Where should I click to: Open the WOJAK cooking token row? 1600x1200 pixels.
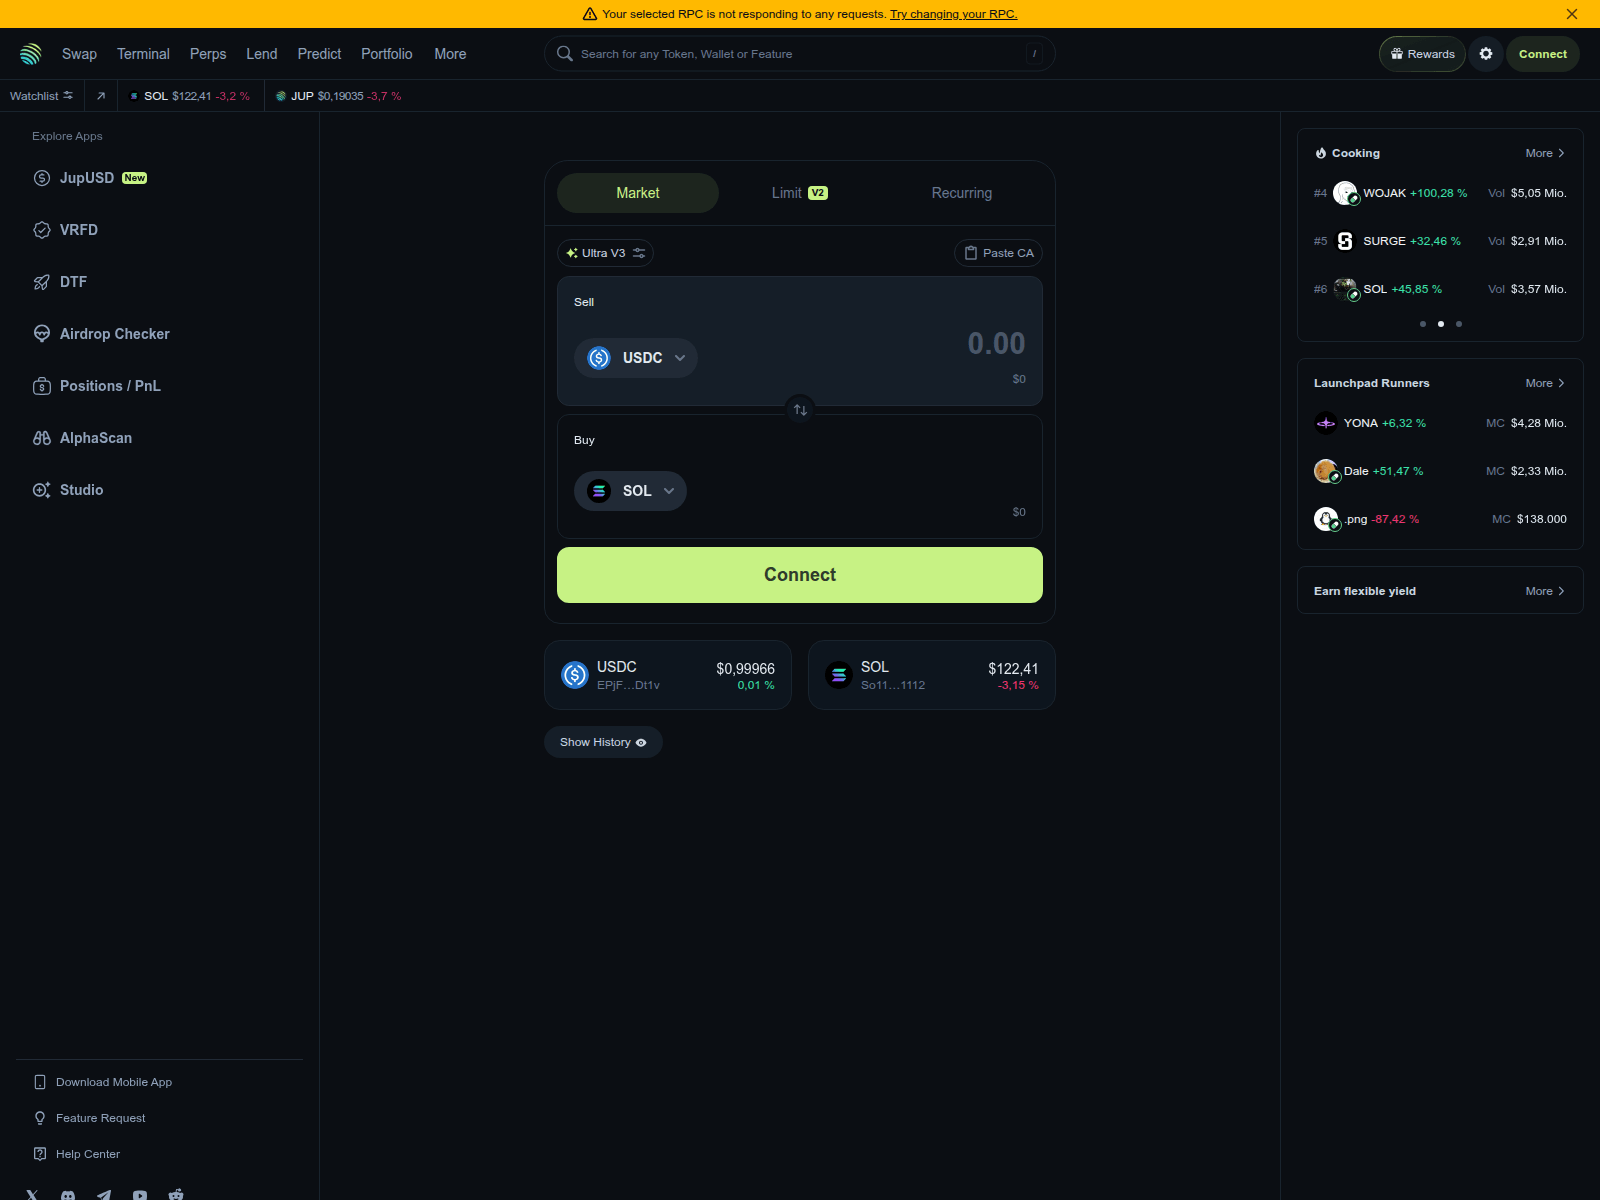1440,193
